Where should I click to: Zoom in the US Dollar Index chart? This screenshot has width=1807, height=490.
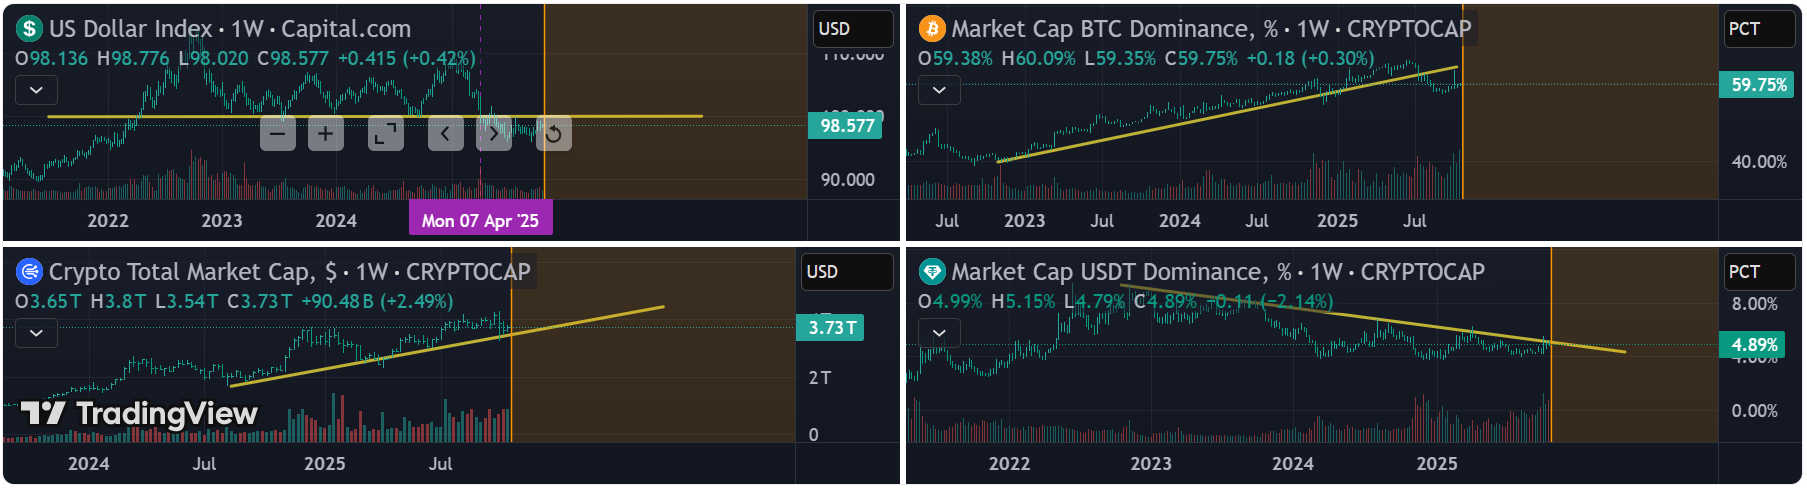(x=326, y=133)
